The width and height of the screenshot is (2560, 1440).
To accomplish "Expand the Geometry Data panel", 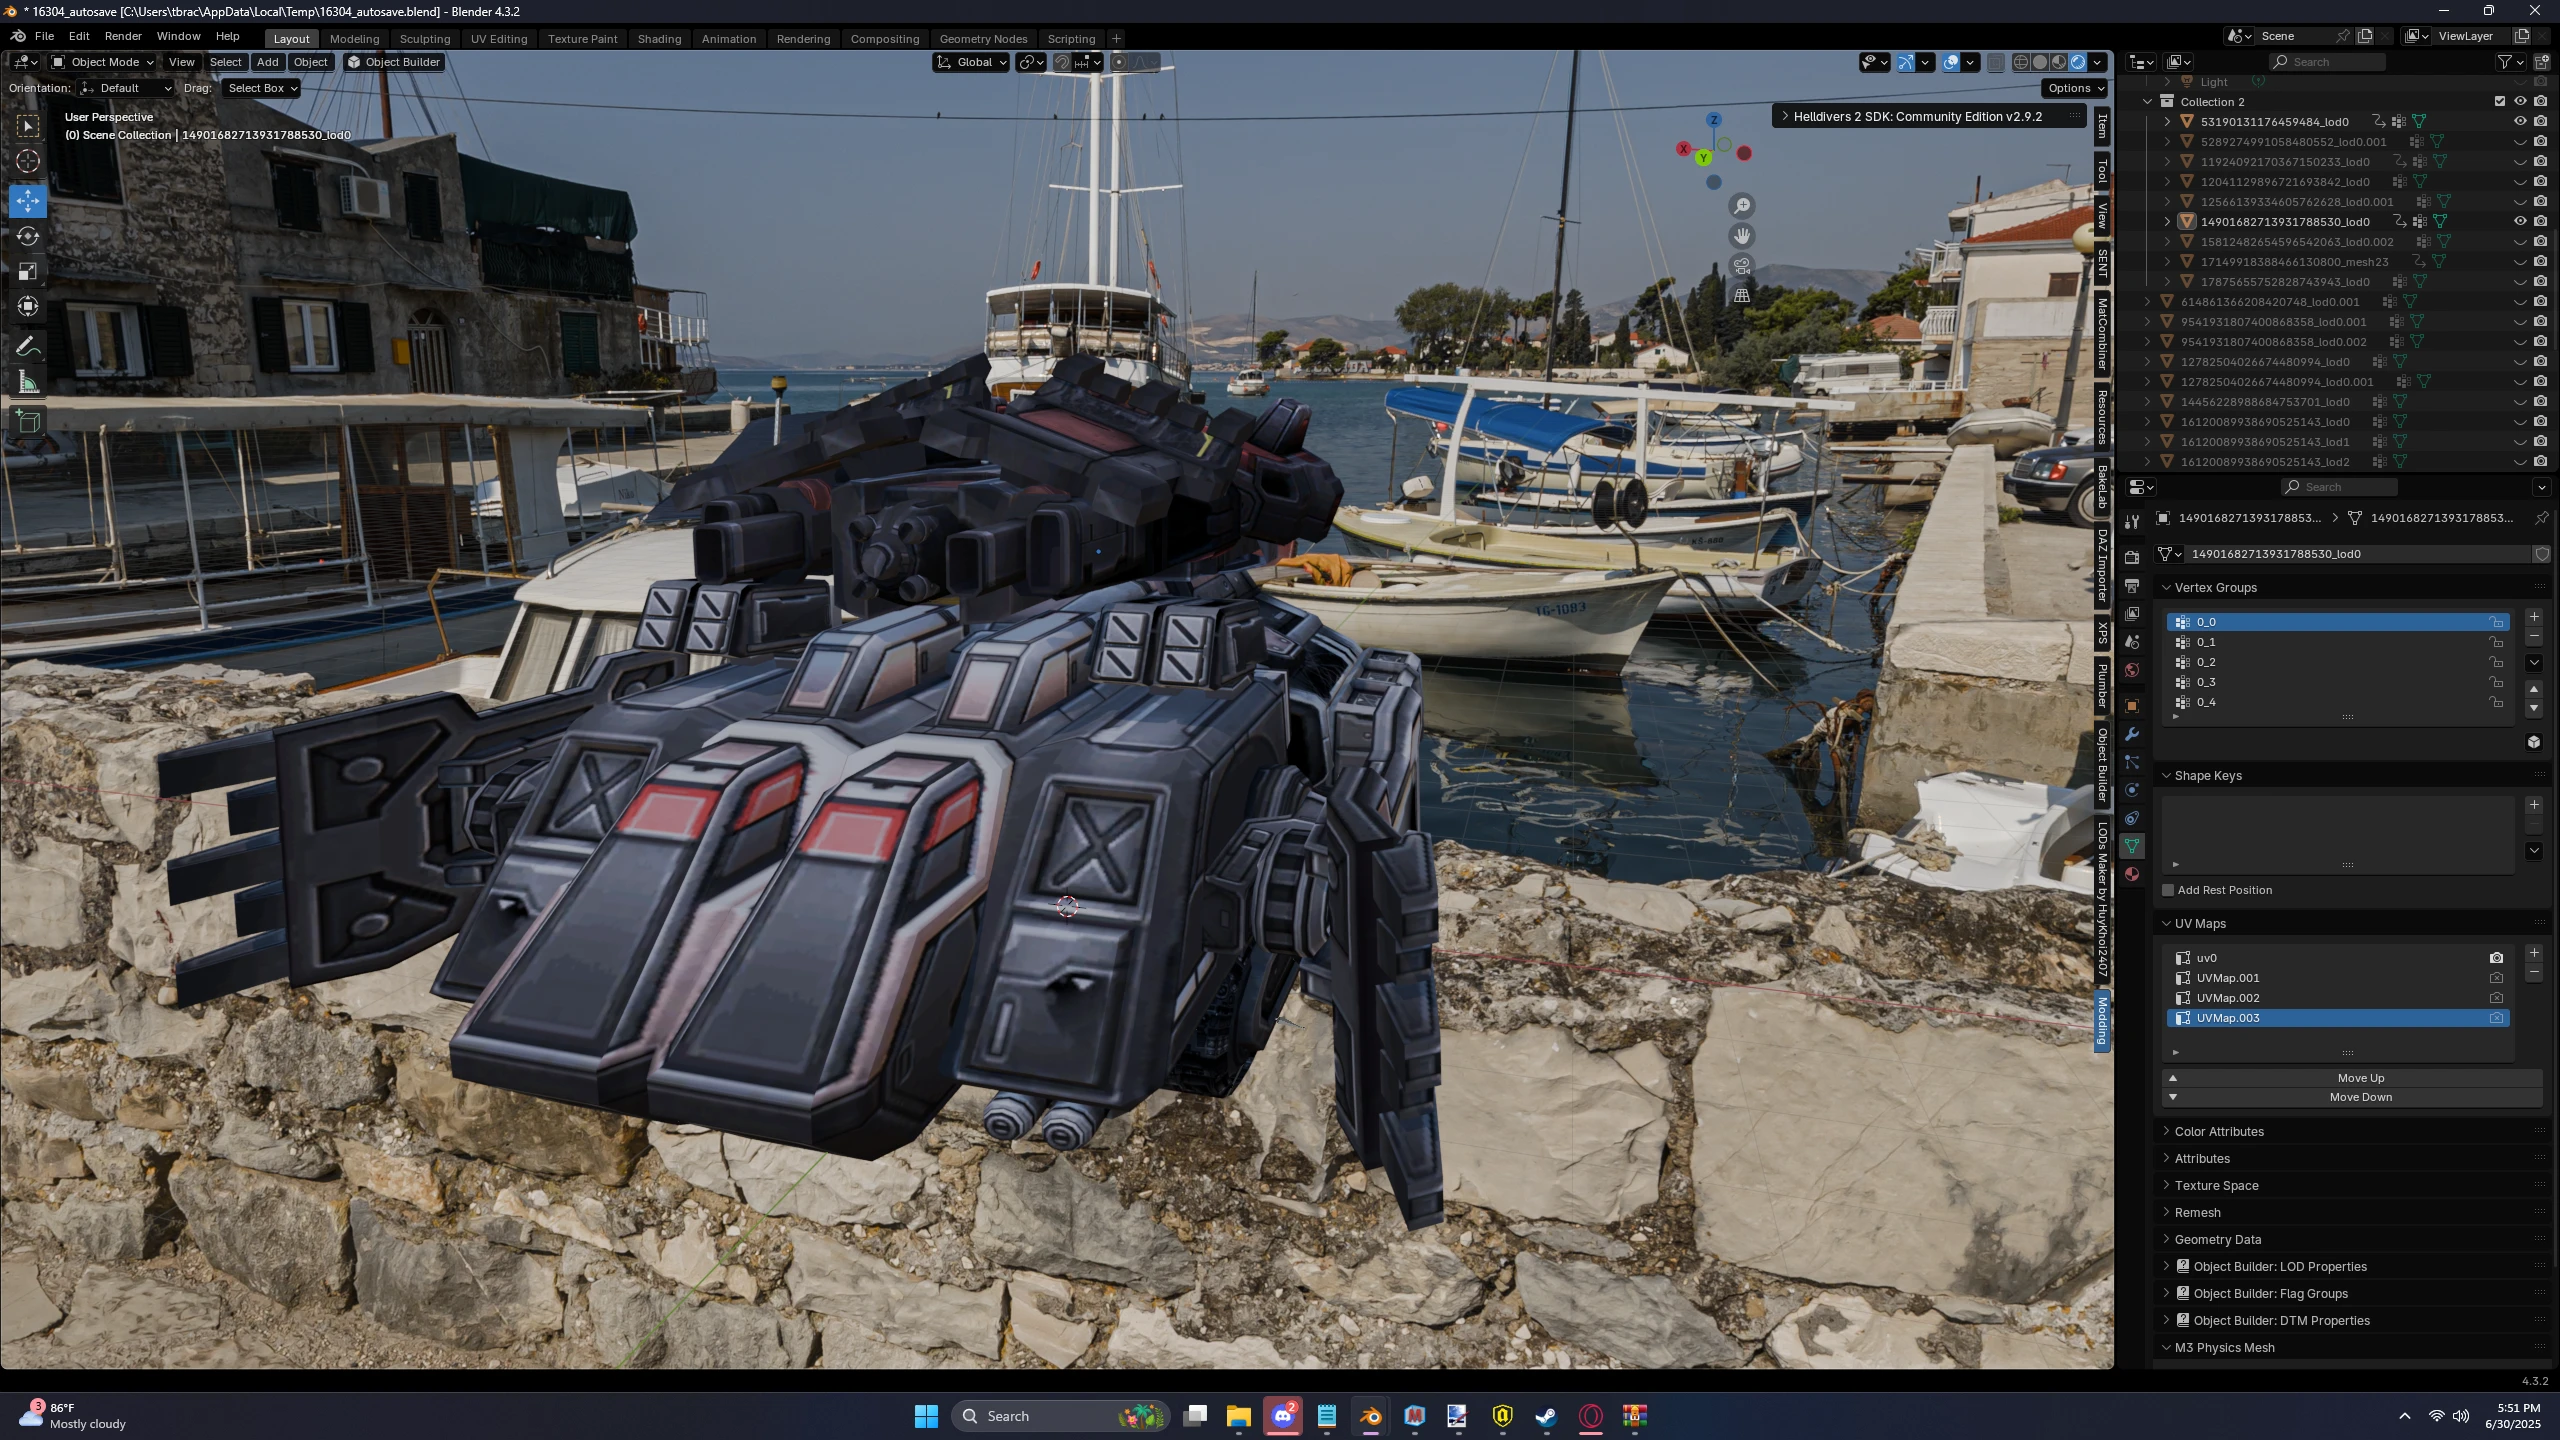I will point(2166,1240).
